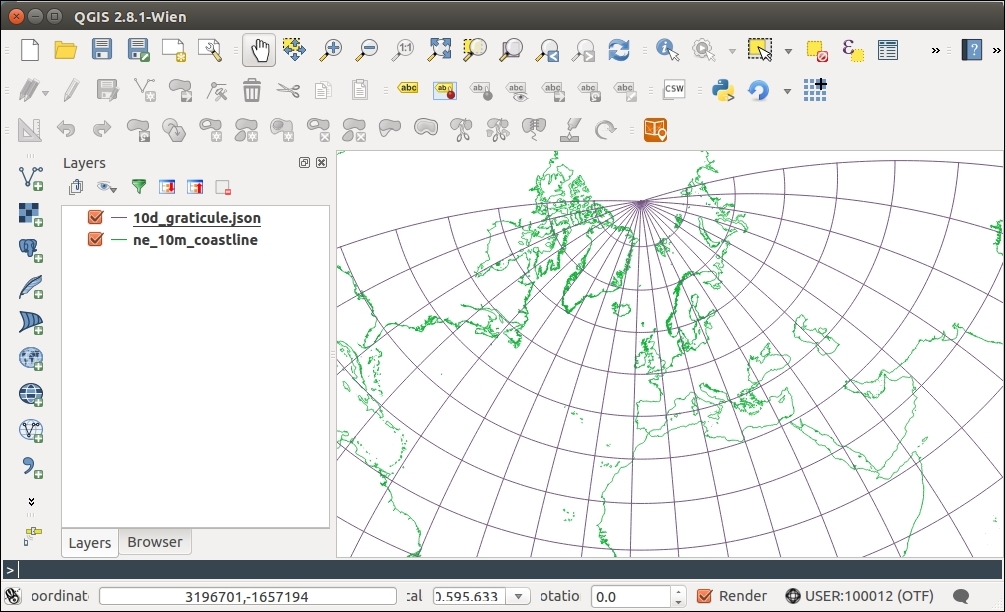Toggle ne_10m_coastline layer visibility
This screenshot has height=612, width=1005.
coord(96,239)
